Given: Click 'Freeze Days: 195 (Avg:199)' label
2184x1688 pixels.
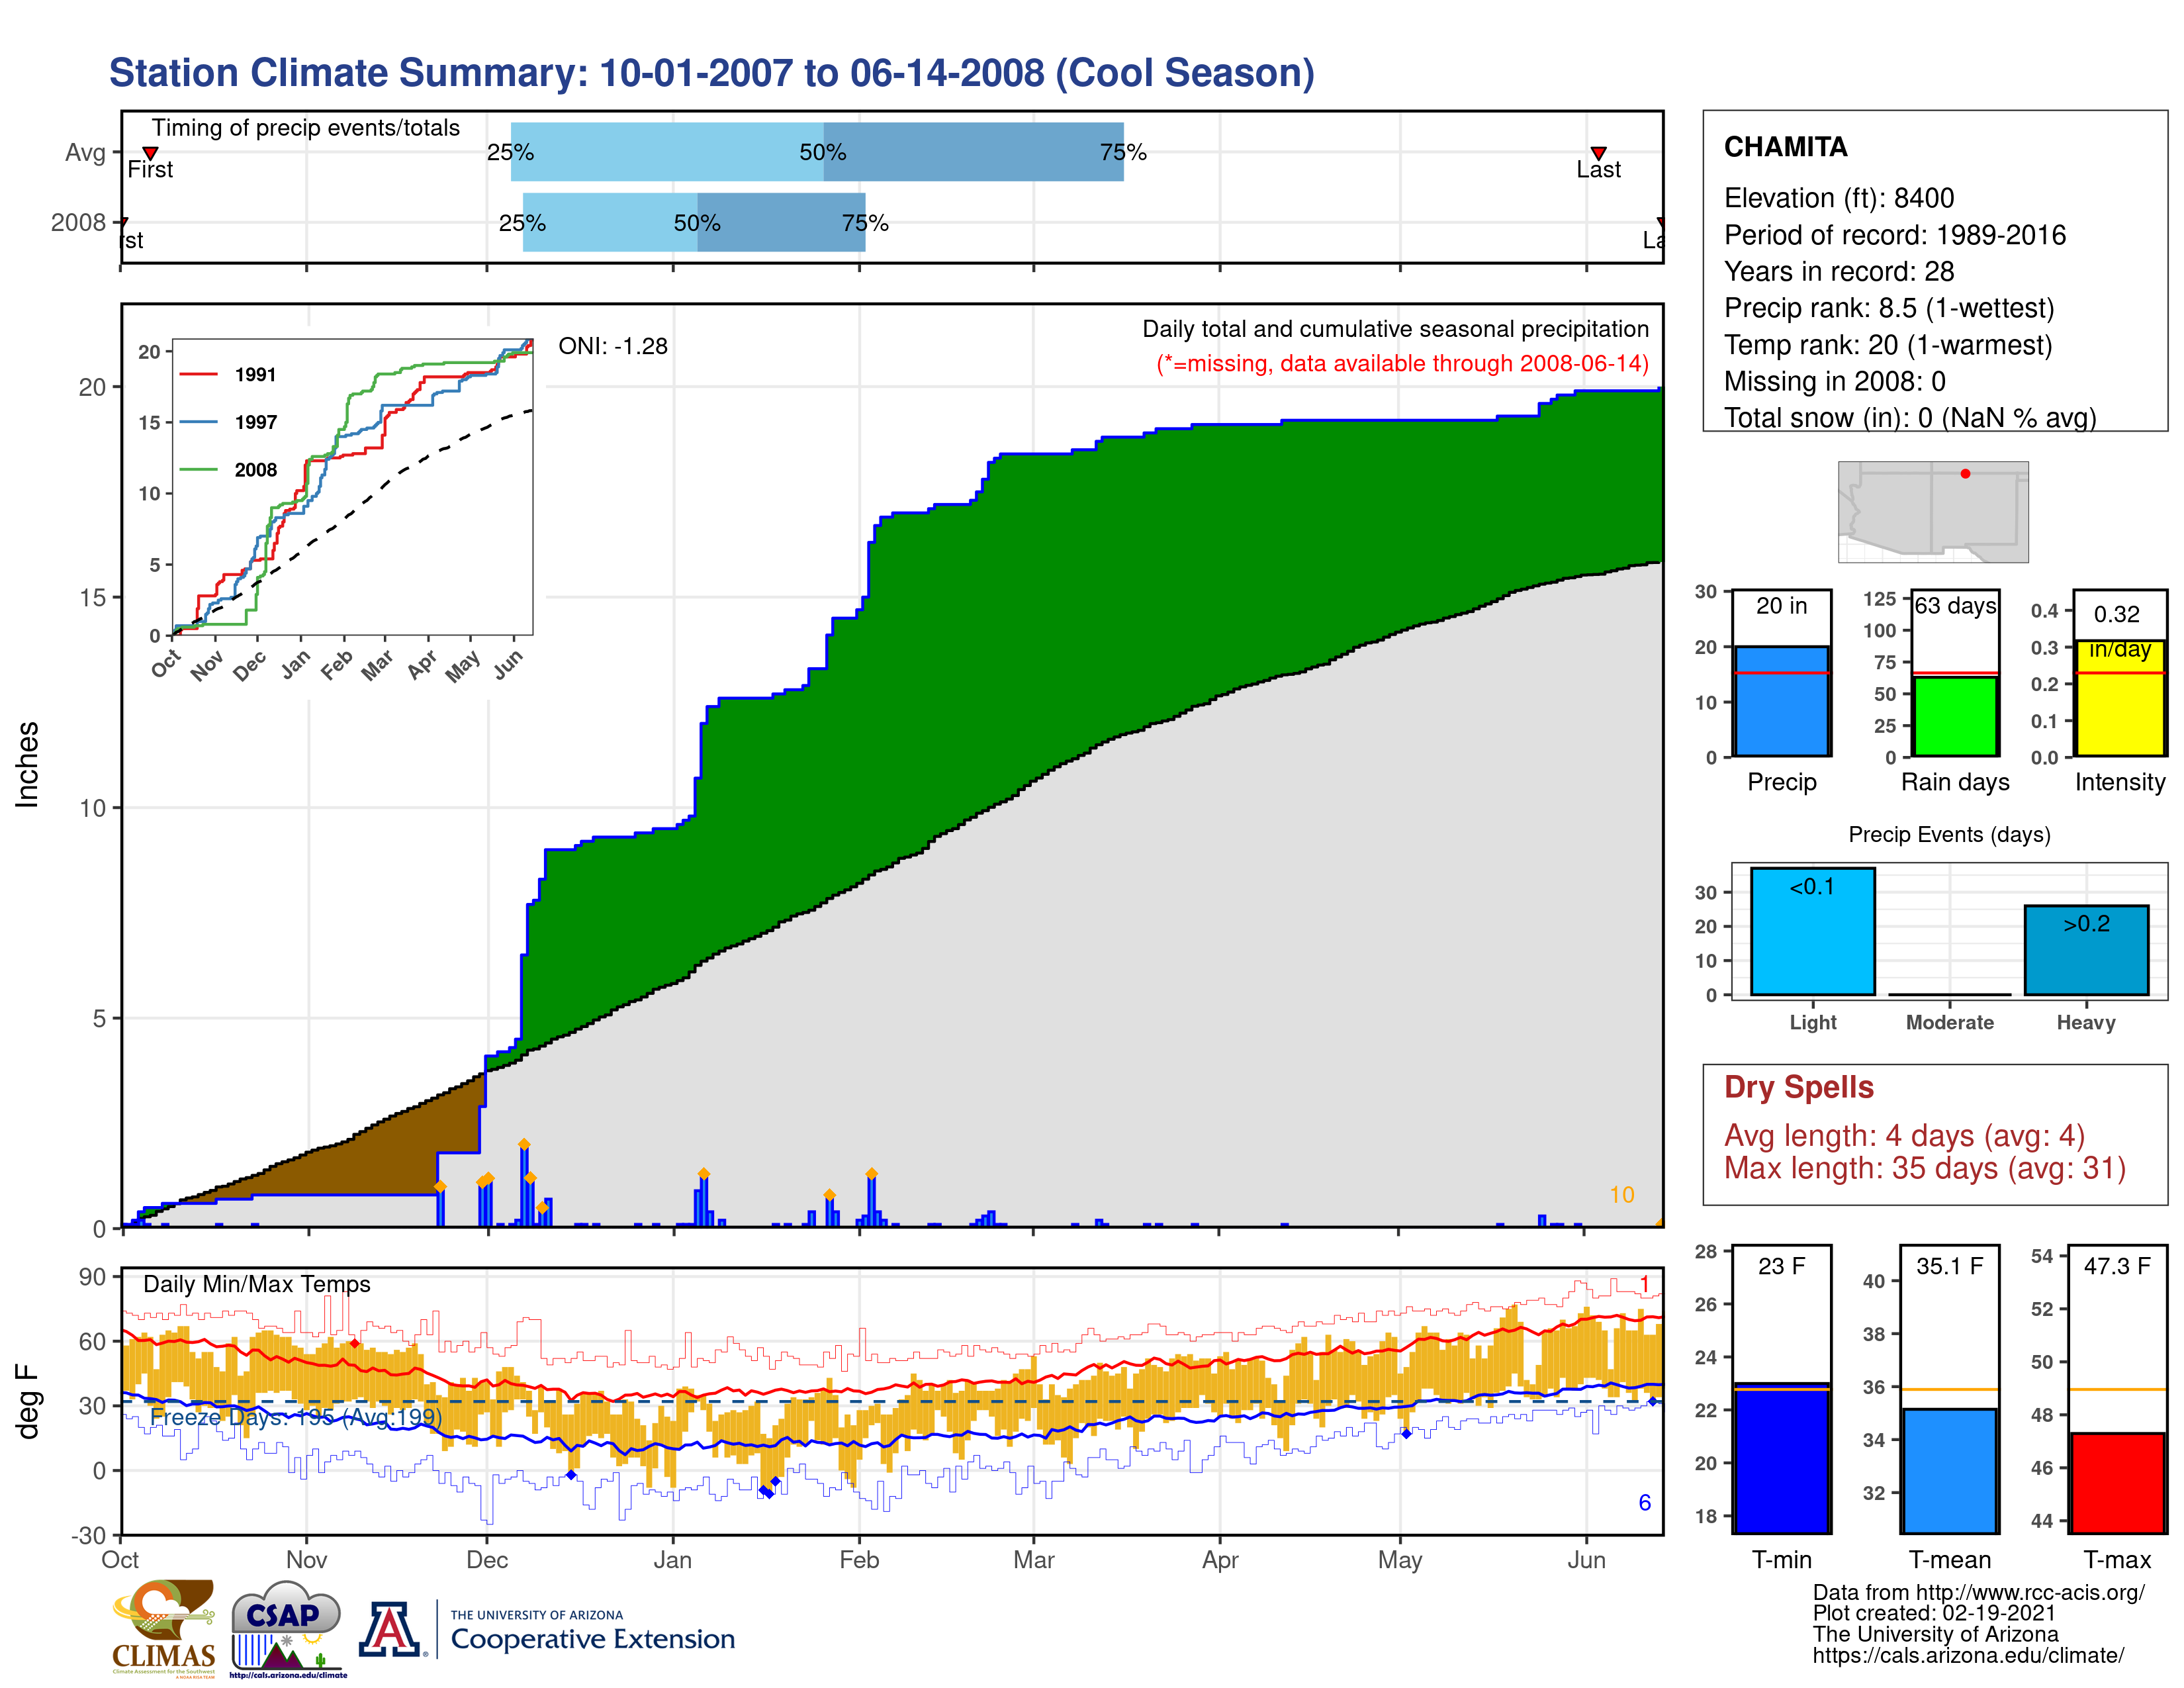Looking at the screenshot, I should point(295,1417).
